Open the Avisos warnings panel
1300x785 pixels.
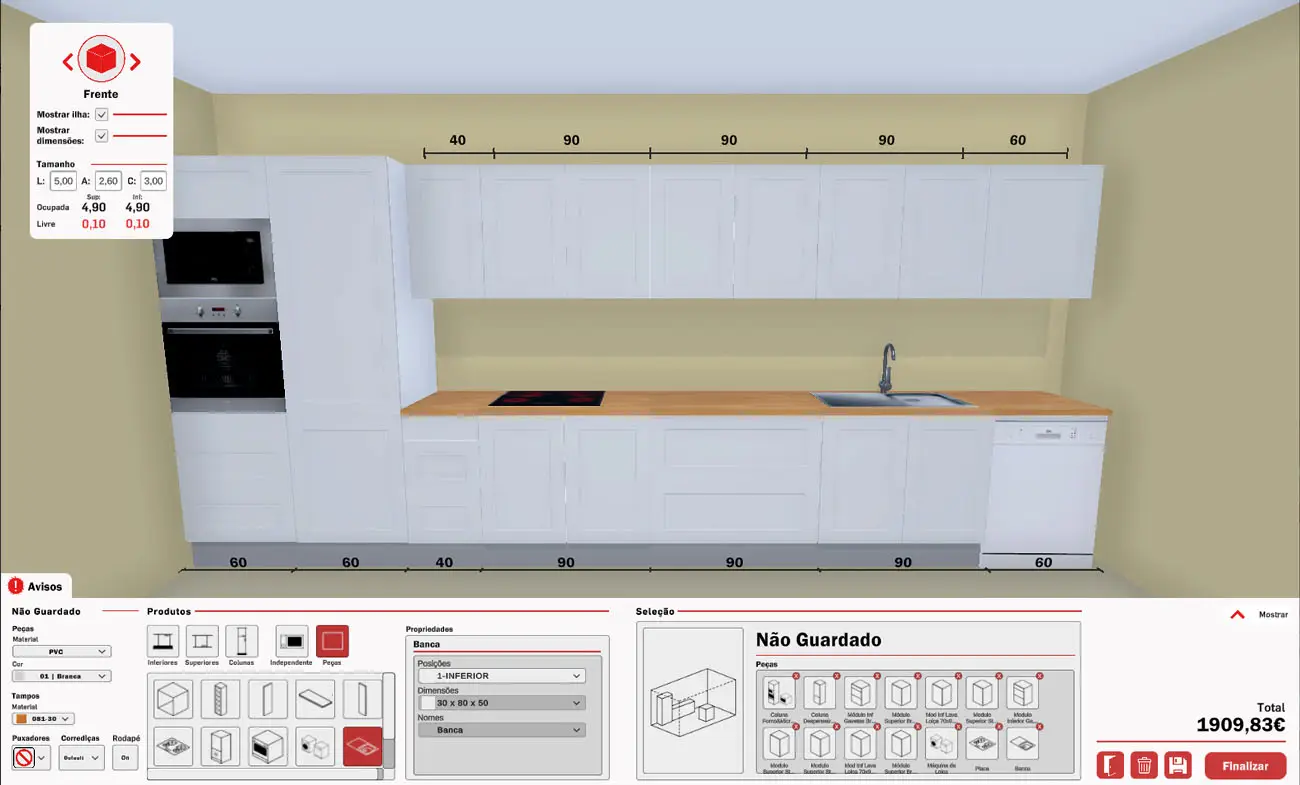coord(36,587)
